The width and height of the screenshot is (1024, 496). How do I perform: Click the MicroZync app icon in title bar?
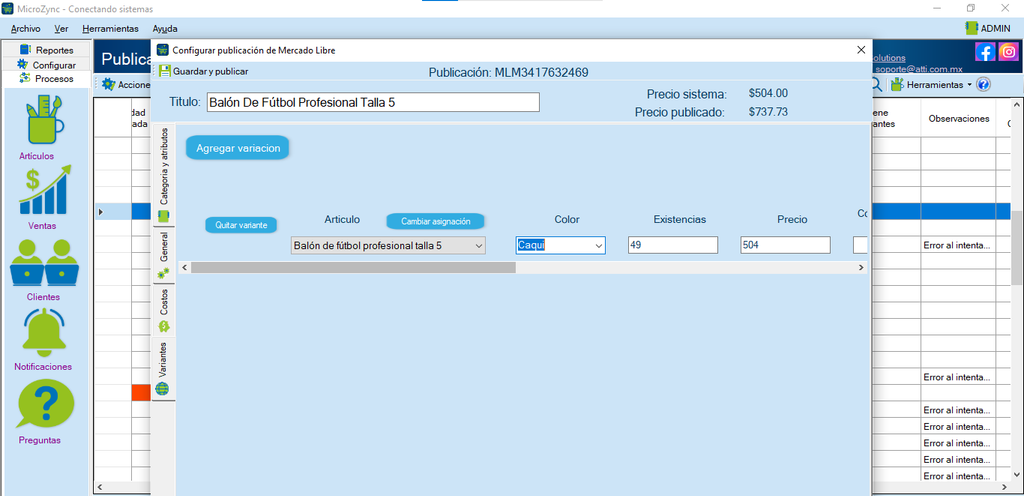(x=8, y=8)
